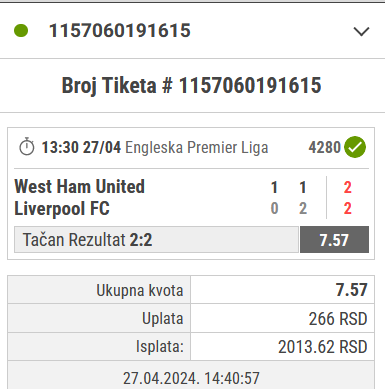Collapse ticket 1157060191615 with the chevron
This screenshot has width=385, height=389.
point(361,31)
